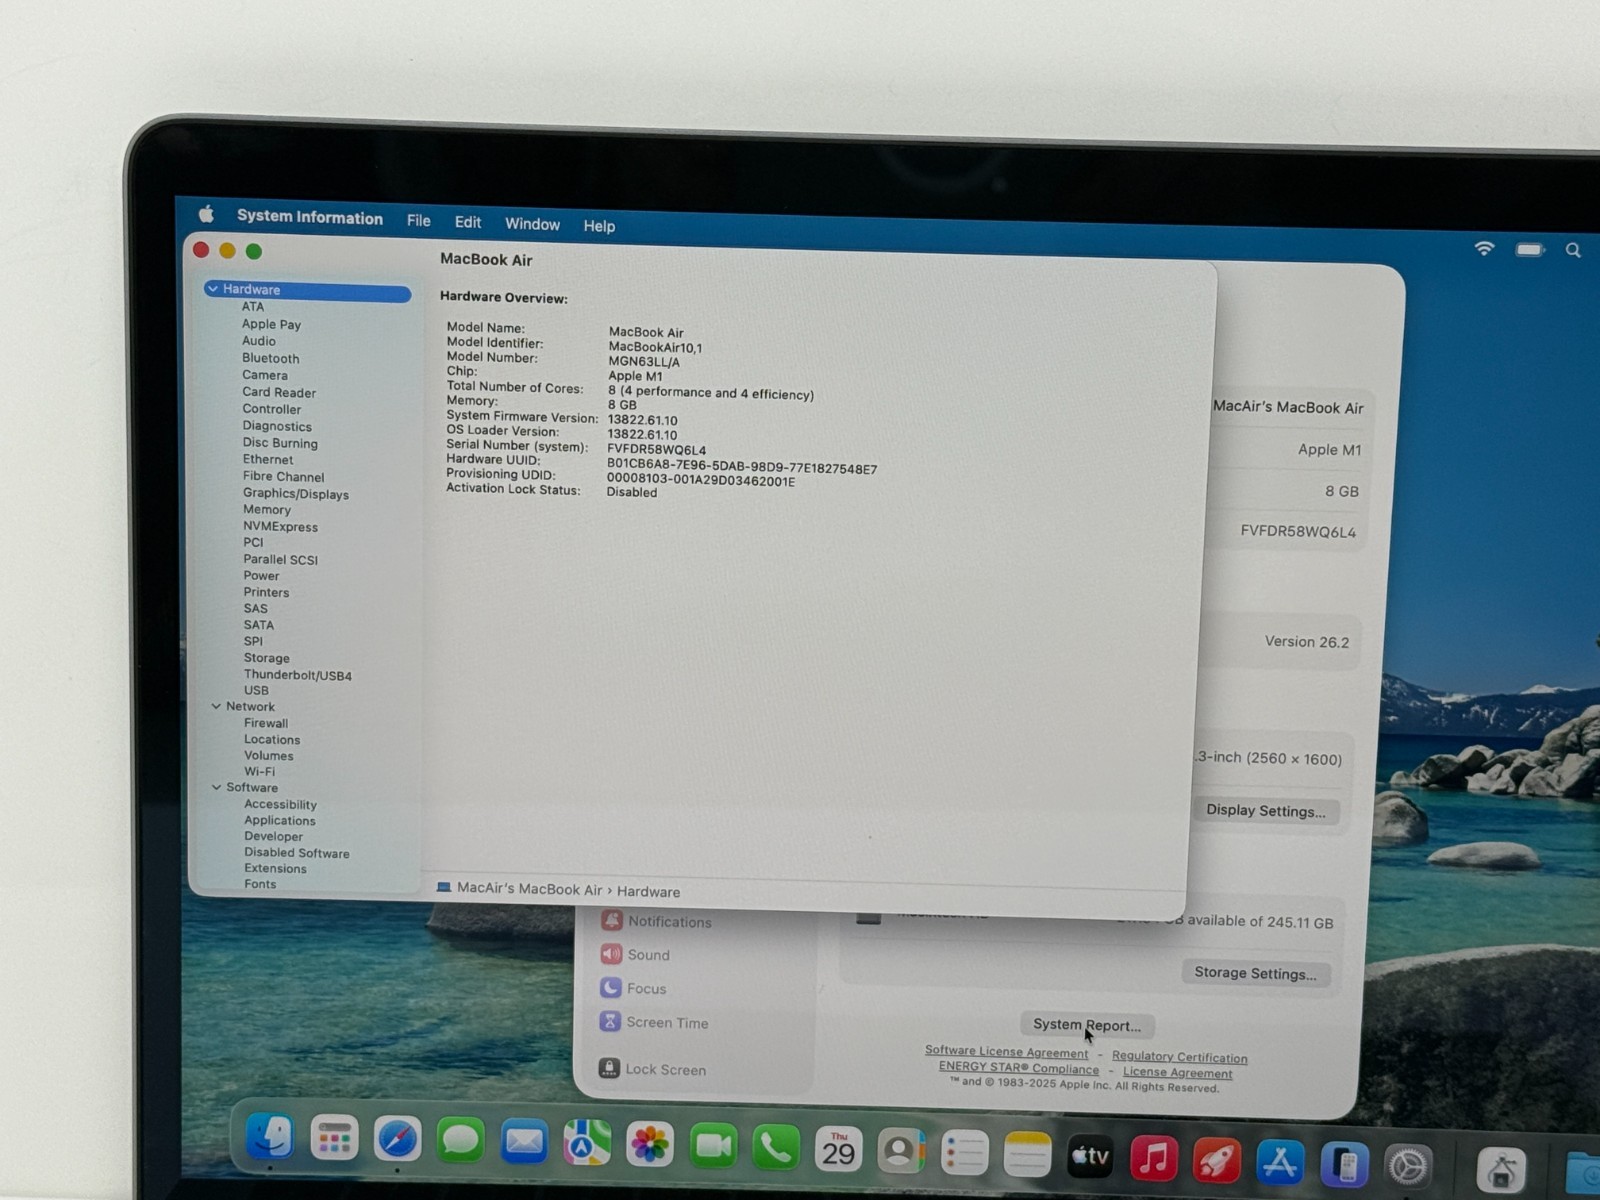This screenshot has width=1600, height=1200.
Task: Click the "Version 26.2" text in Settings
Action: [1307, 642]
